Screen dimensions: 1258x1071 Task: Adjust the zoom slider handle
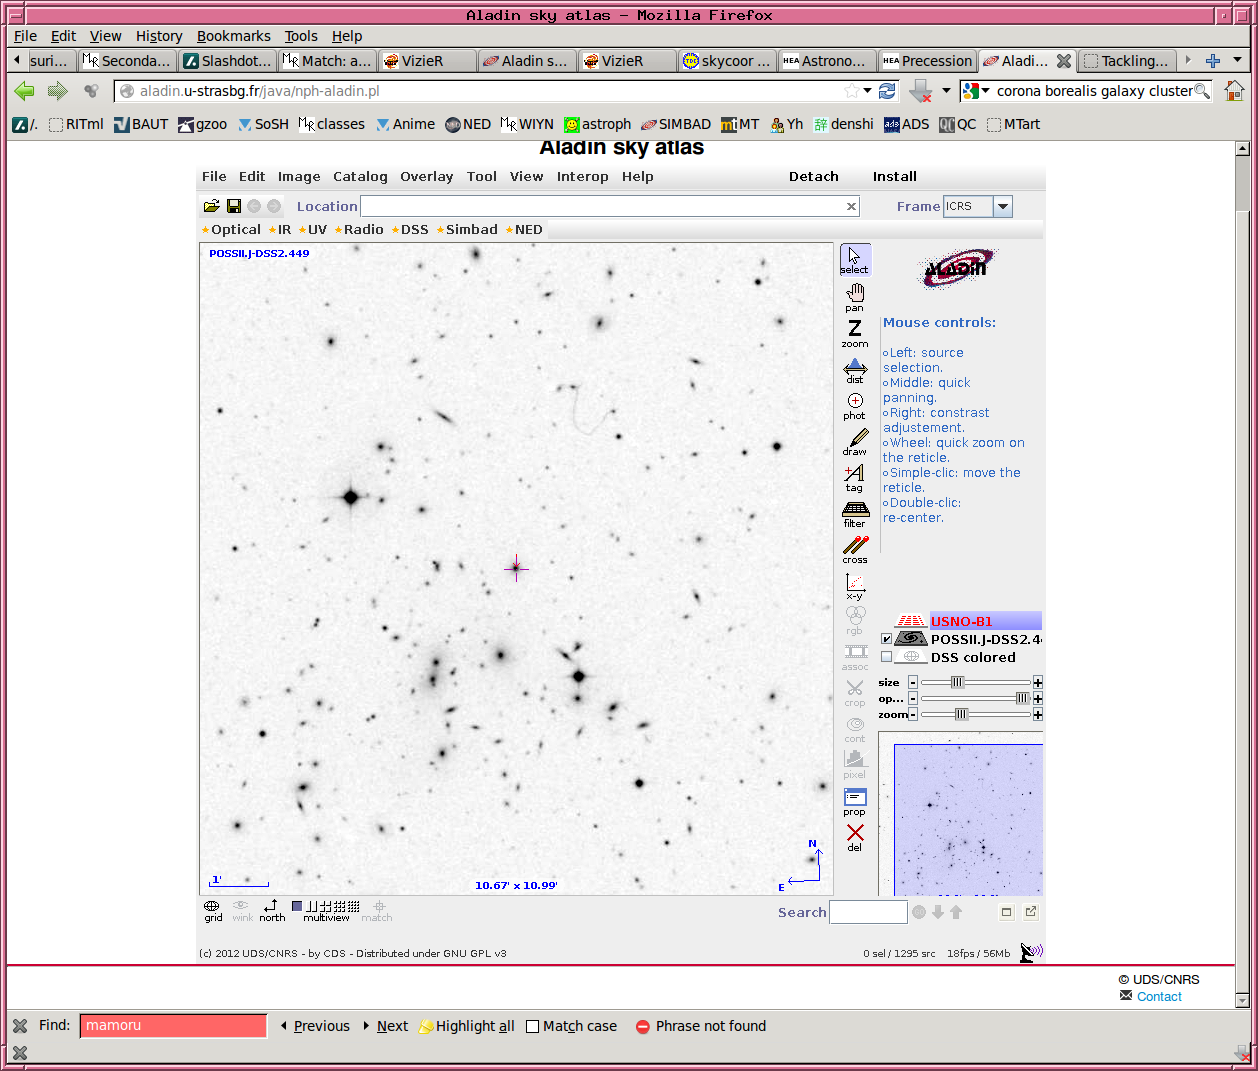click(961, 714)
